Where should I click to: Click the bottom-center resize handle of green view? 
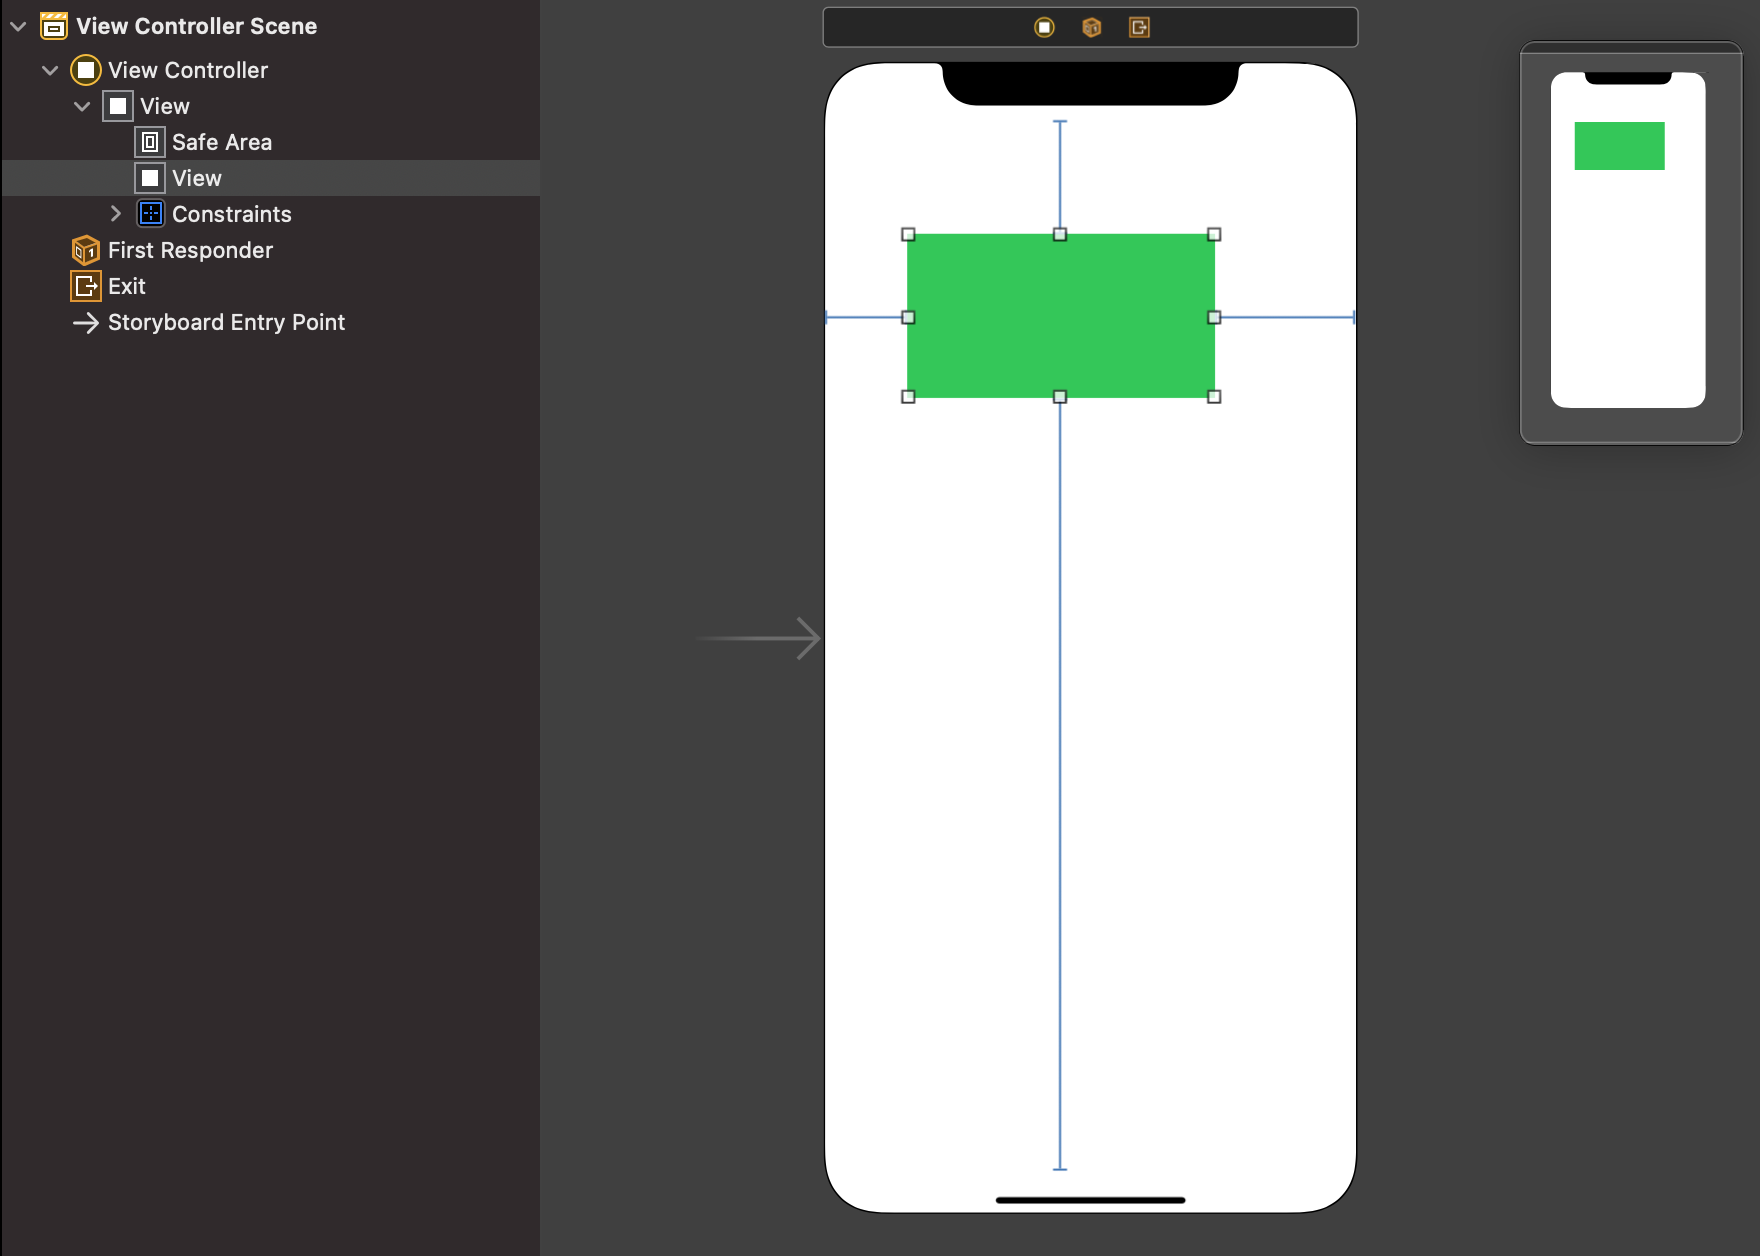1060,397
